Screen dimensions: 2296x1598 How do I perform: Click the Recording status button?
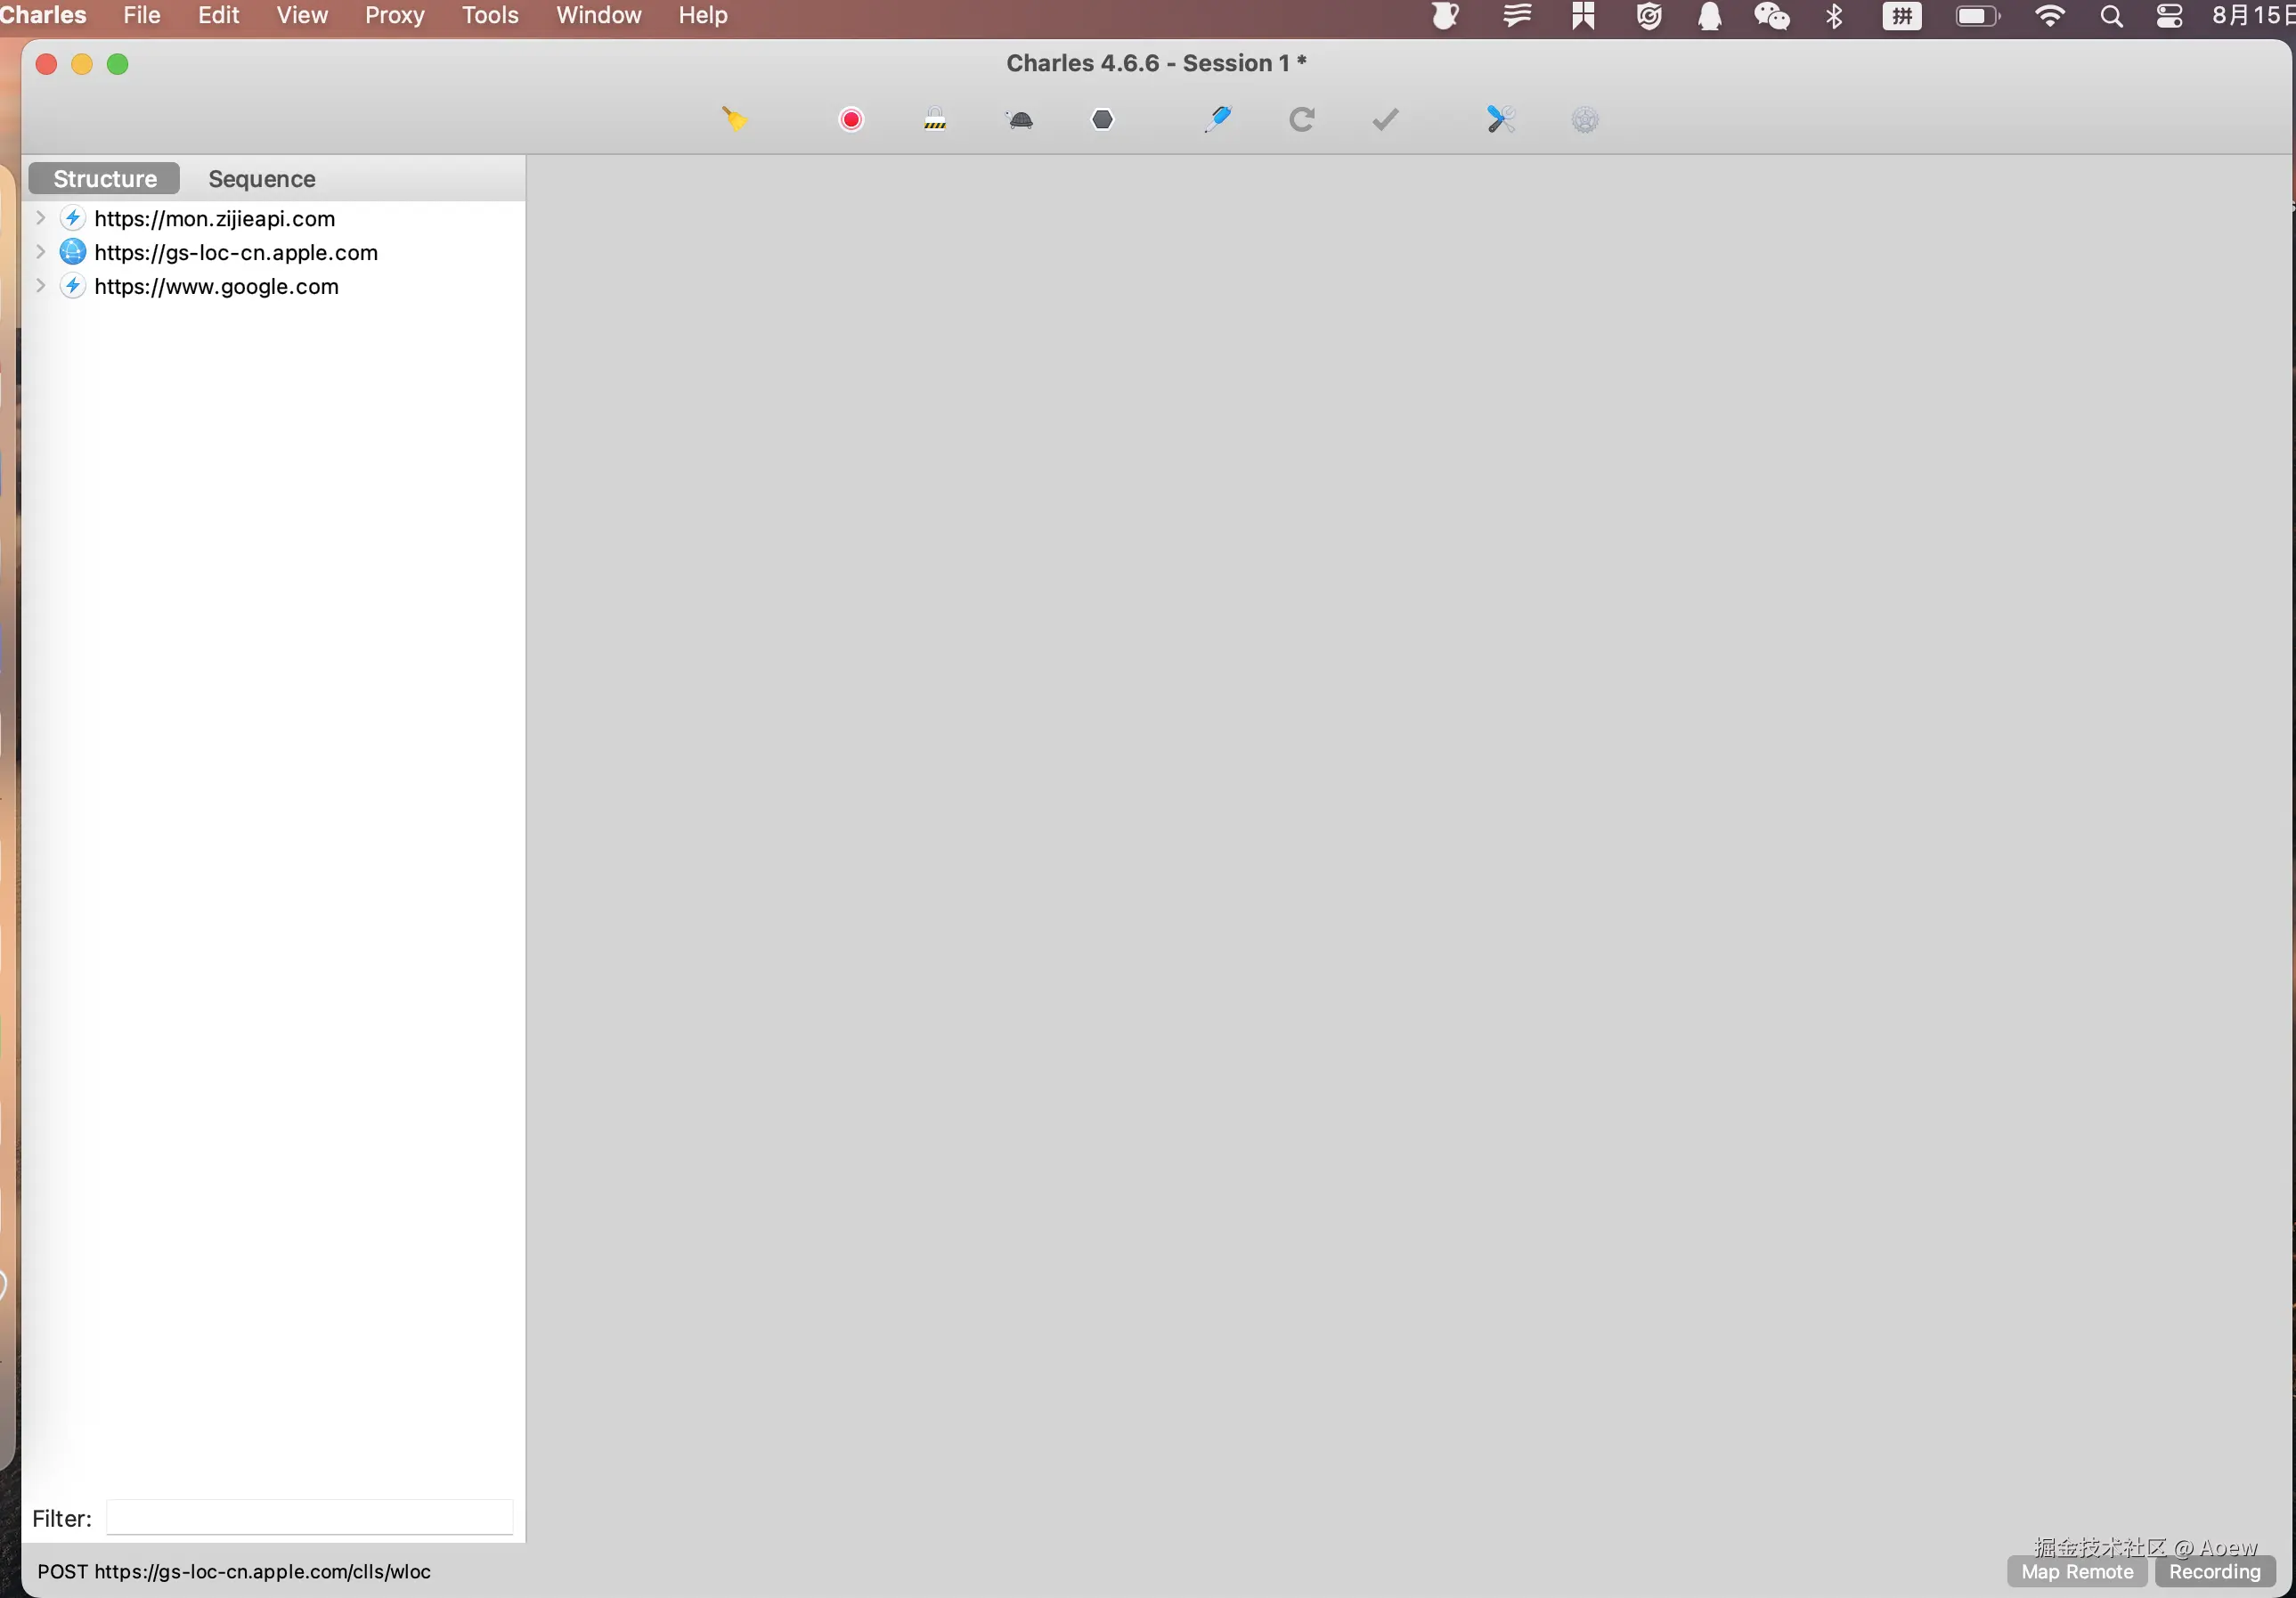pyautogui.click(x=2214, y=1571)
